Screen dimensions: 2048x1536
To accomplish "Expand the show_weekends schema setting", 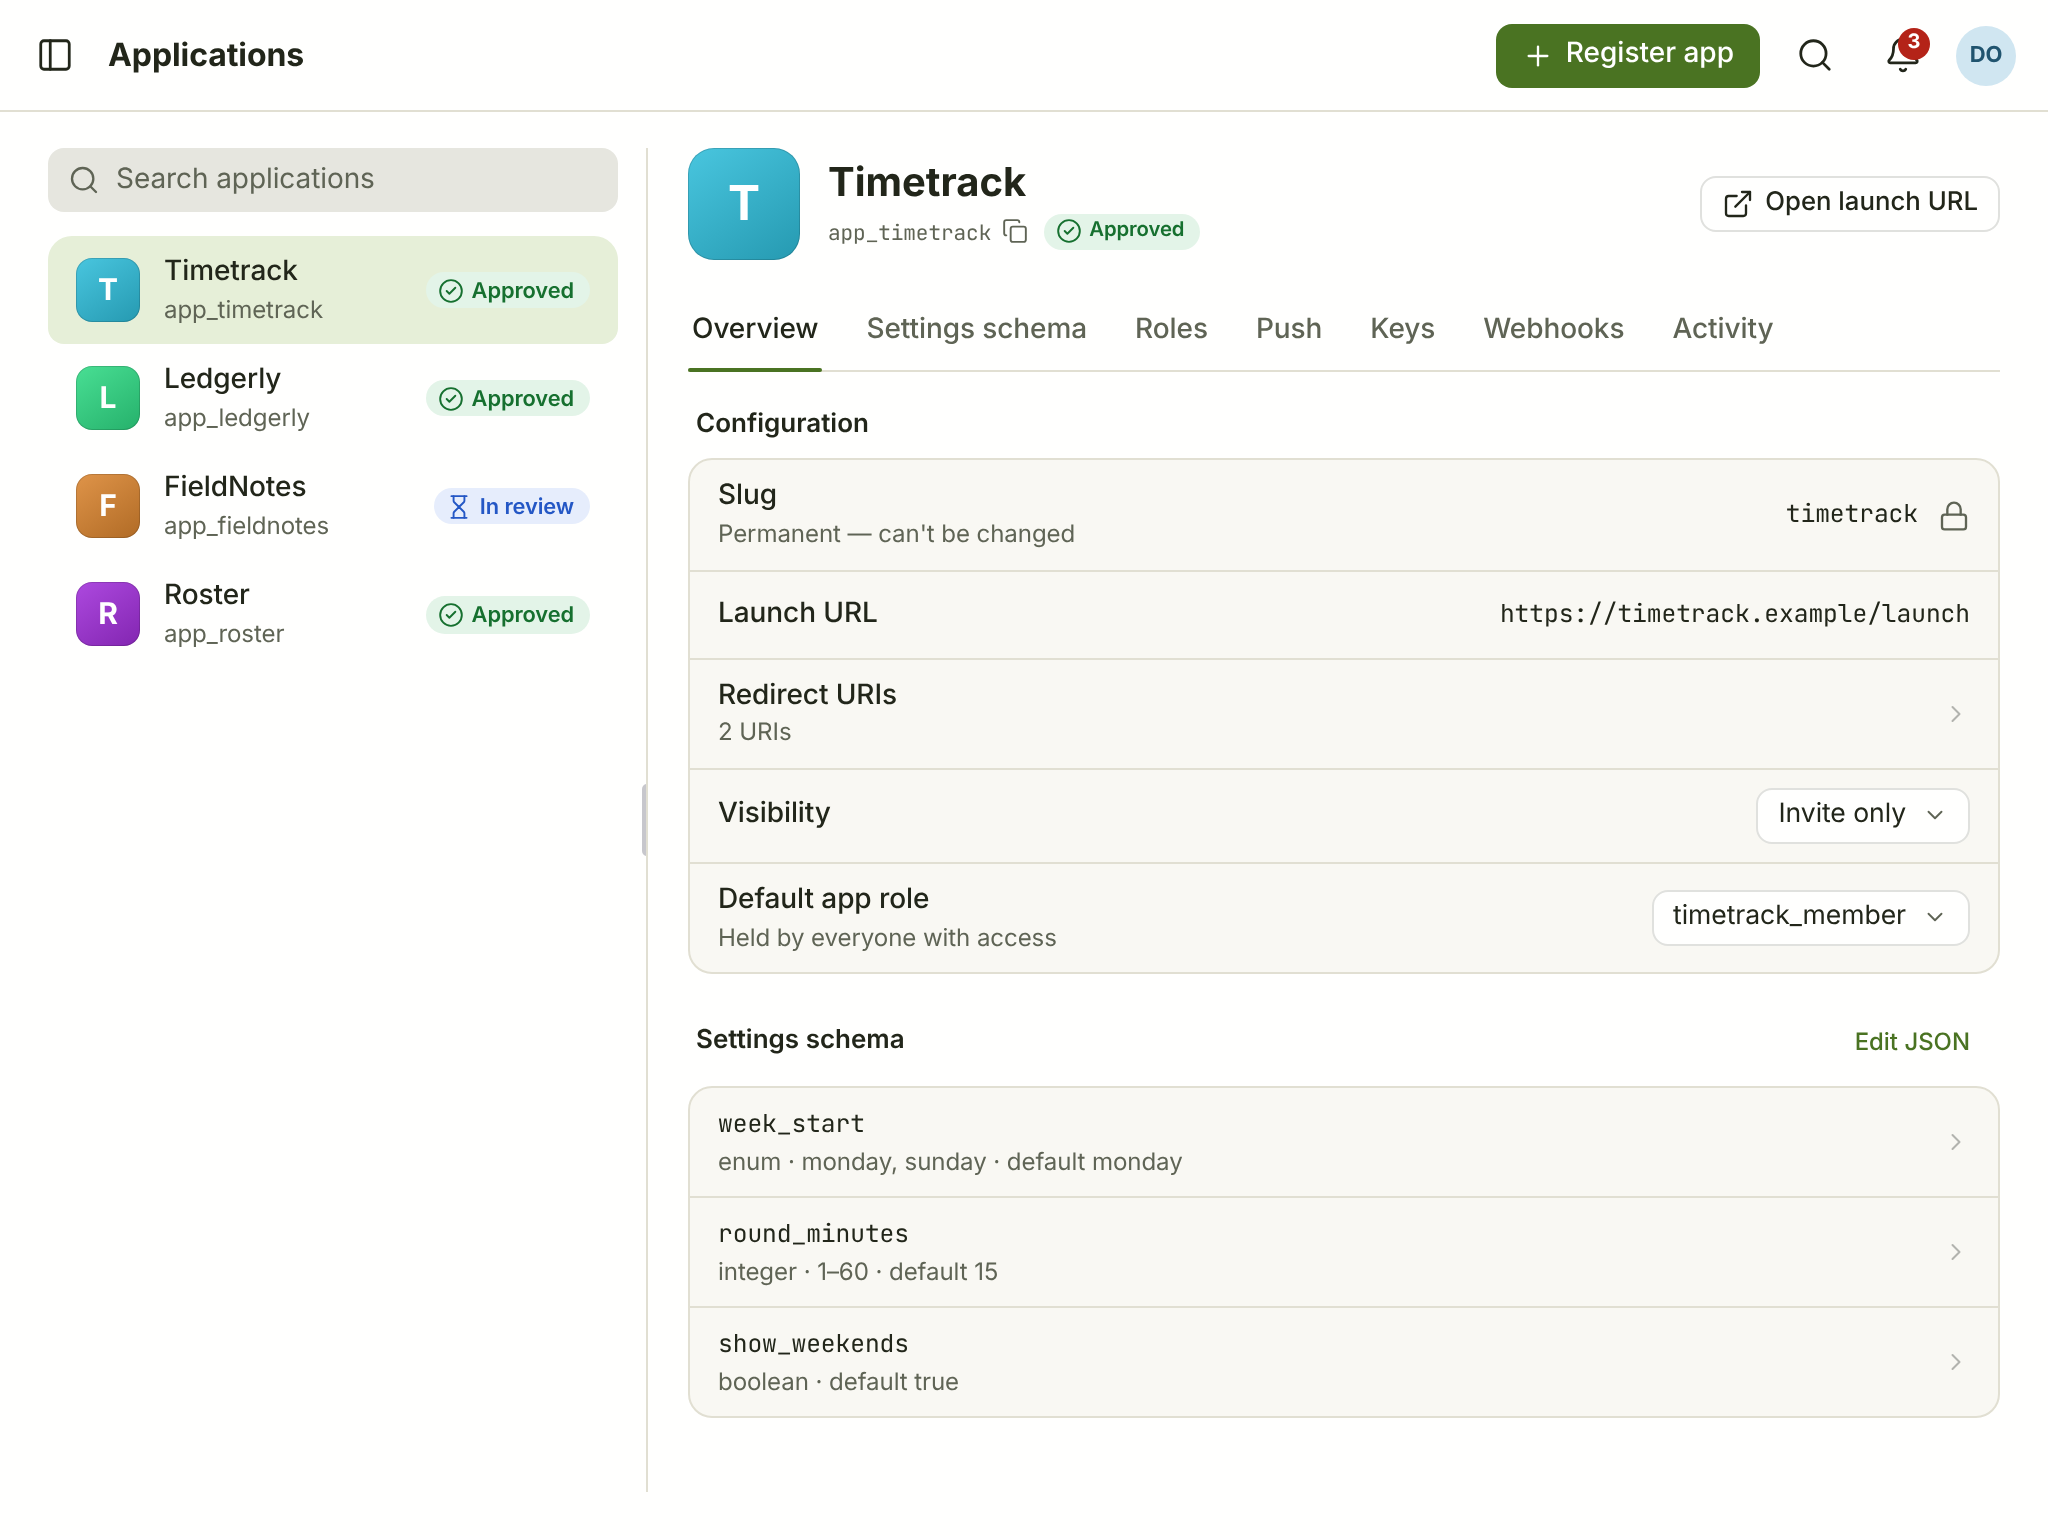I will [x=1343, y=1362].
